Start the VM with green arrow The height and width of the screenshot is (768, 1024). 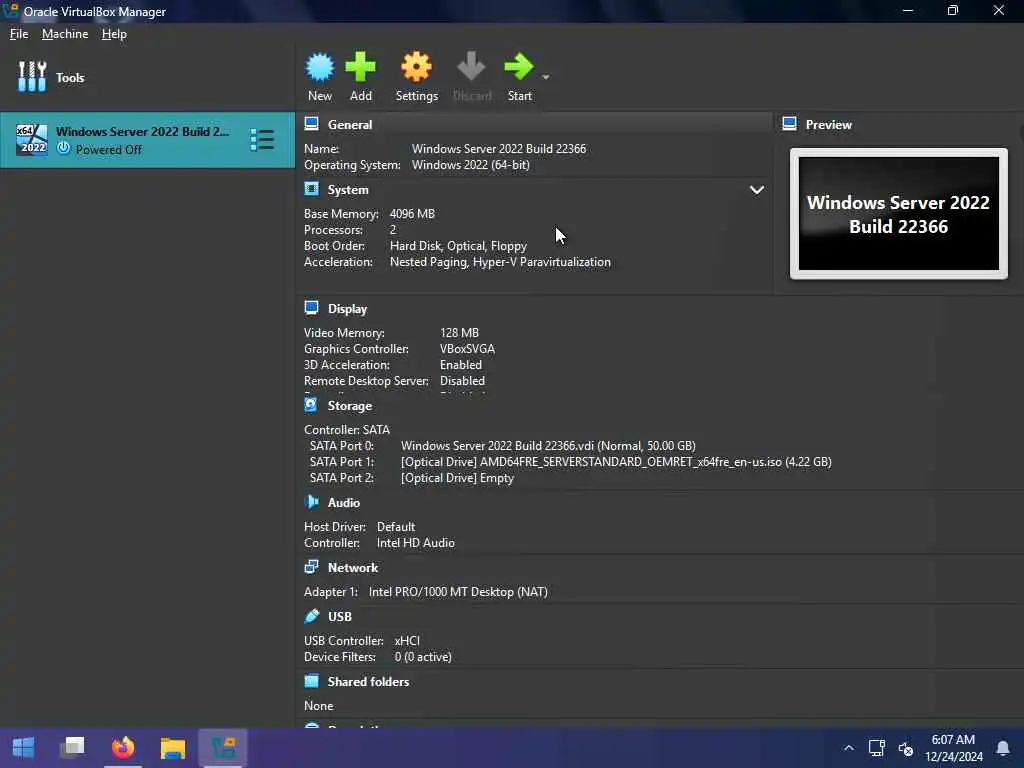[x=519, y=67]
